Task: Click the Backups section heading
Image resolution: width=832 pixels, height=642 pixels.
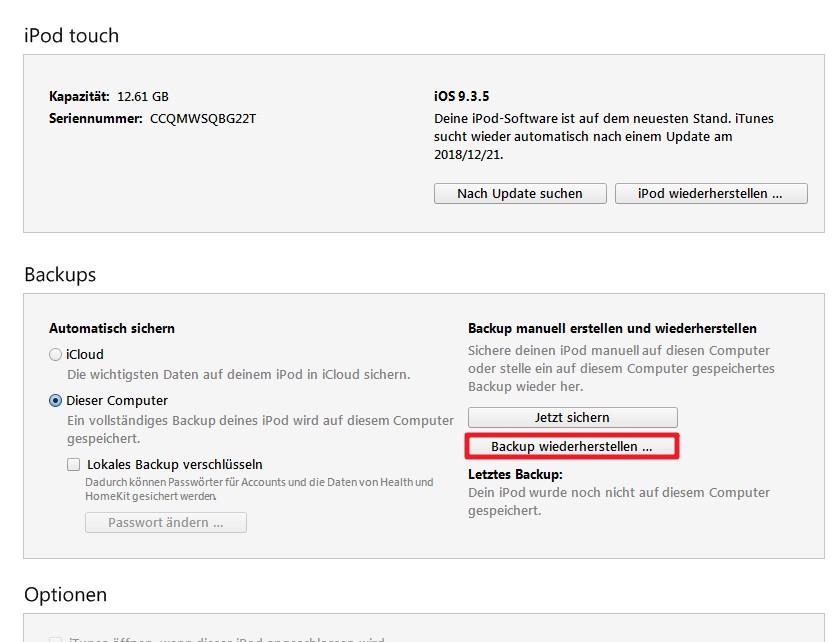Action: (x=60, y=275)
